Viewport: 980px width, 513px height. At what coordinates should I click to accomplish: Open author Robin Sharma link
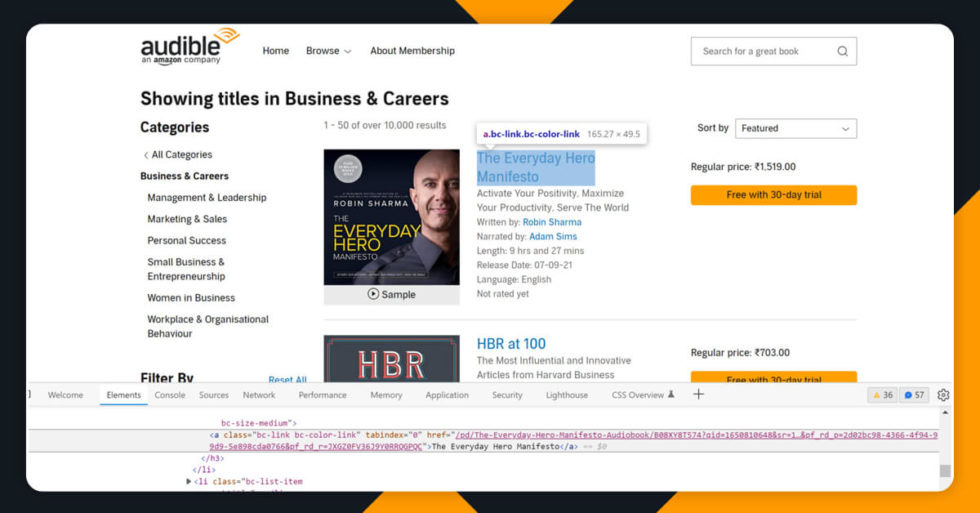(552, 222)
